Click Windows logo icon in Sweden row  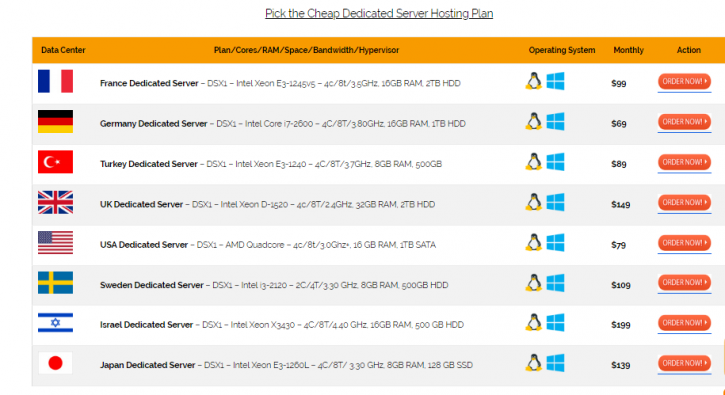point(555,283)
